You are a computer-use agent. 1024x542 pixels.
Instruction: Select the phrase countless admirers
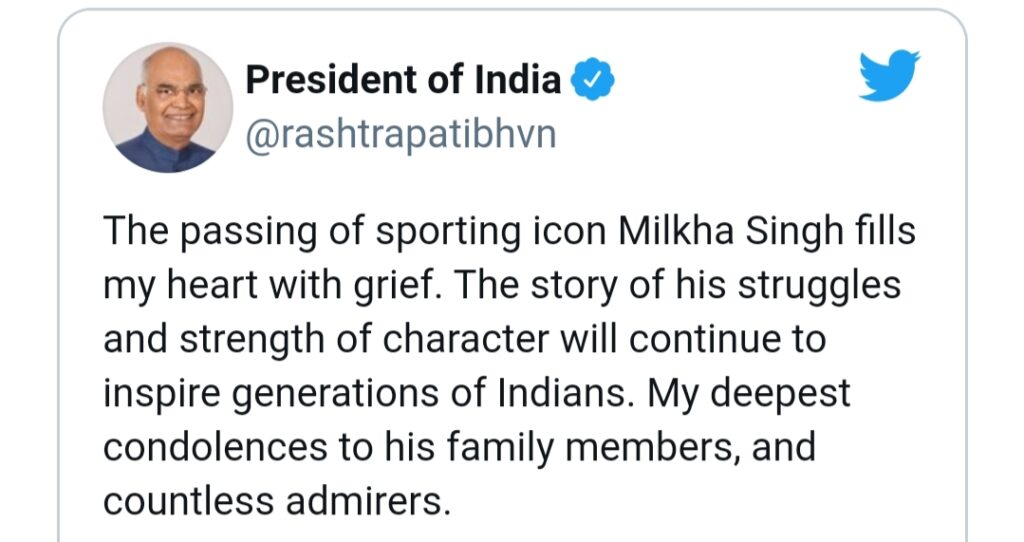point(277,502)
